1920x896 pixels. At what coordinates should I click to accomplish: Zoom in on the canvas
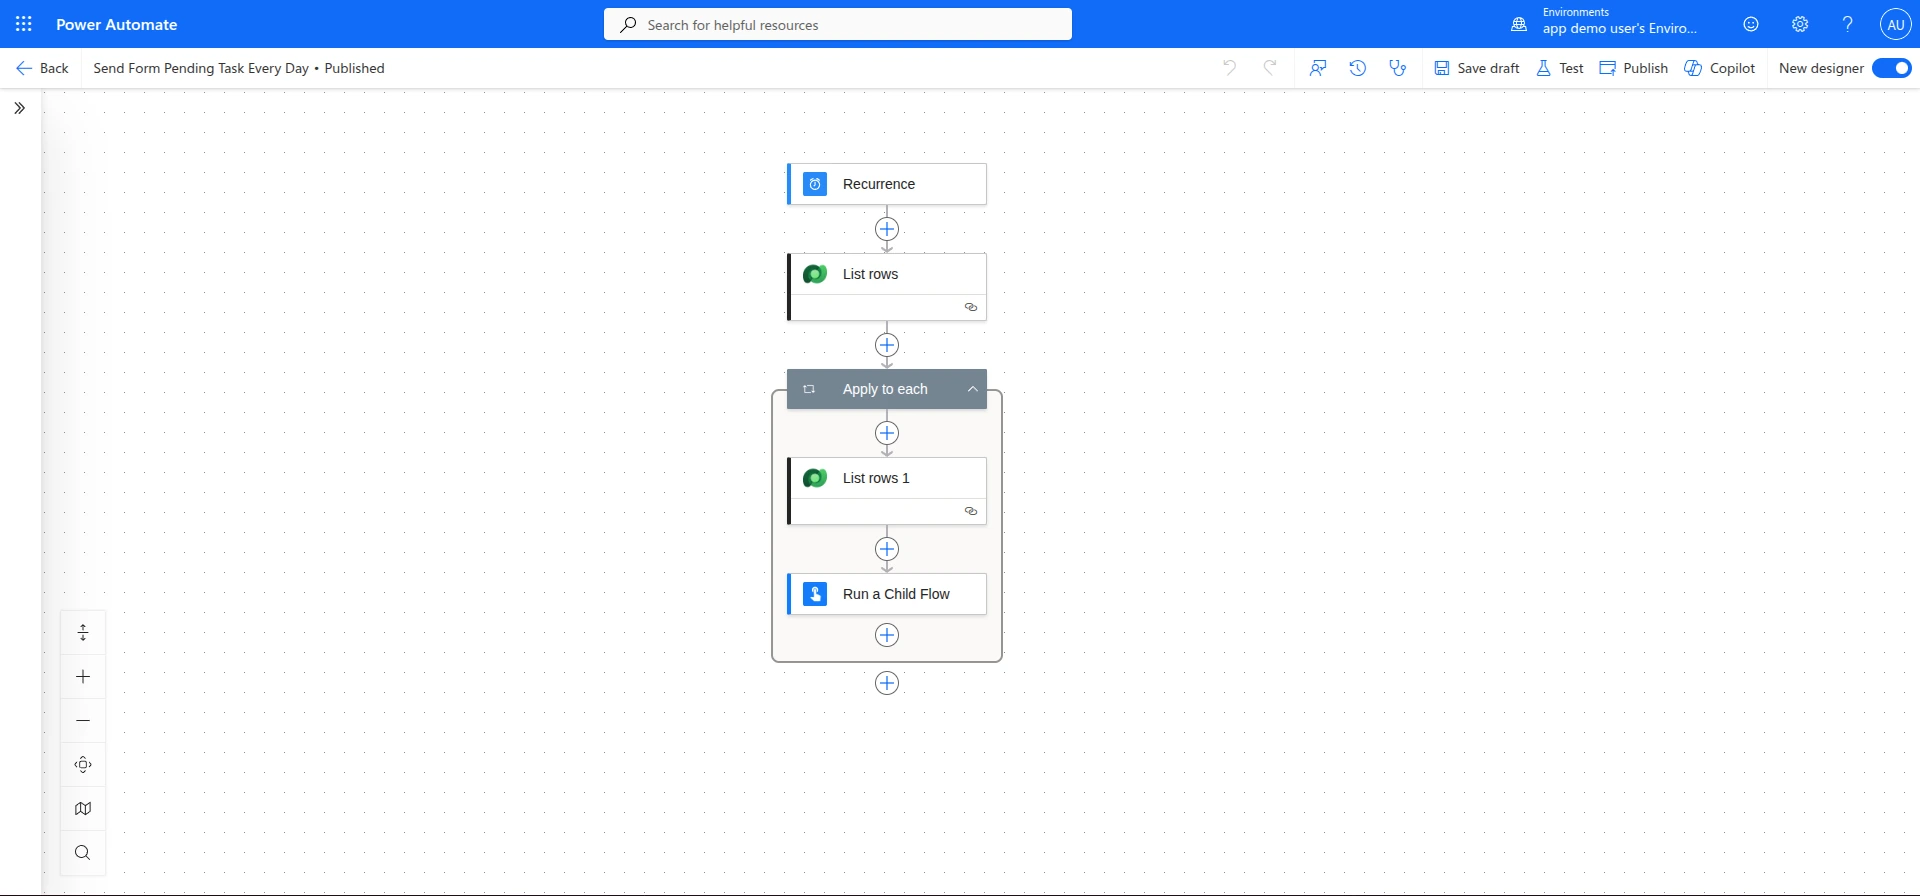[x=83, y=676]
